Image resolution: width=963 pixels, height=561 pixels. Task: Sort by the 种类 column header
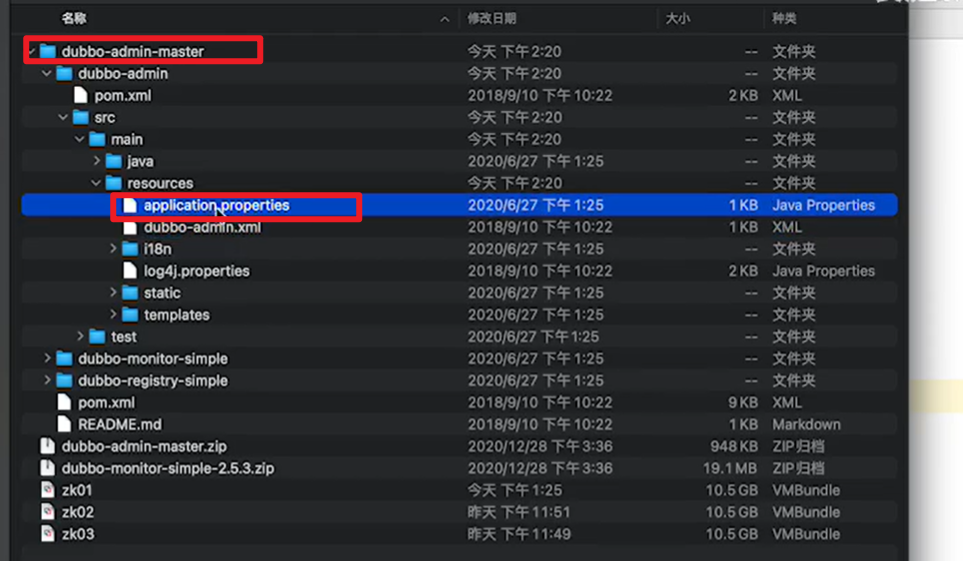(x=784, y=19)
